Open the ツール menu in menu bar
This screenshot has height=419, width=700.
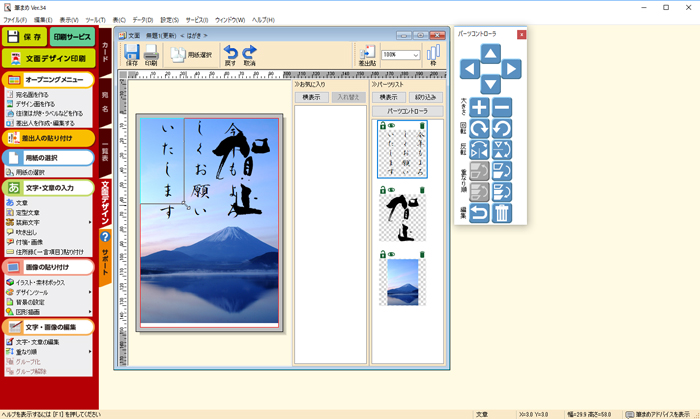95,20
